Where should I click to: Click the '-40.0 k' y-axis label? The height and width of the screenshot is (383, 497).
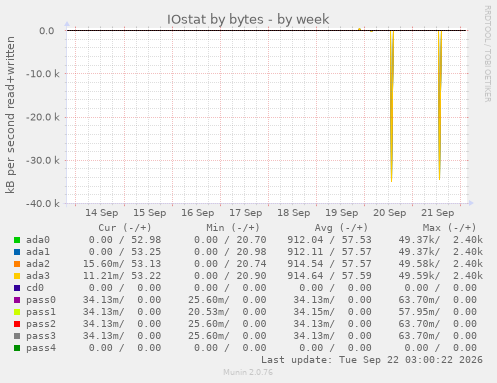click(43, 204)
